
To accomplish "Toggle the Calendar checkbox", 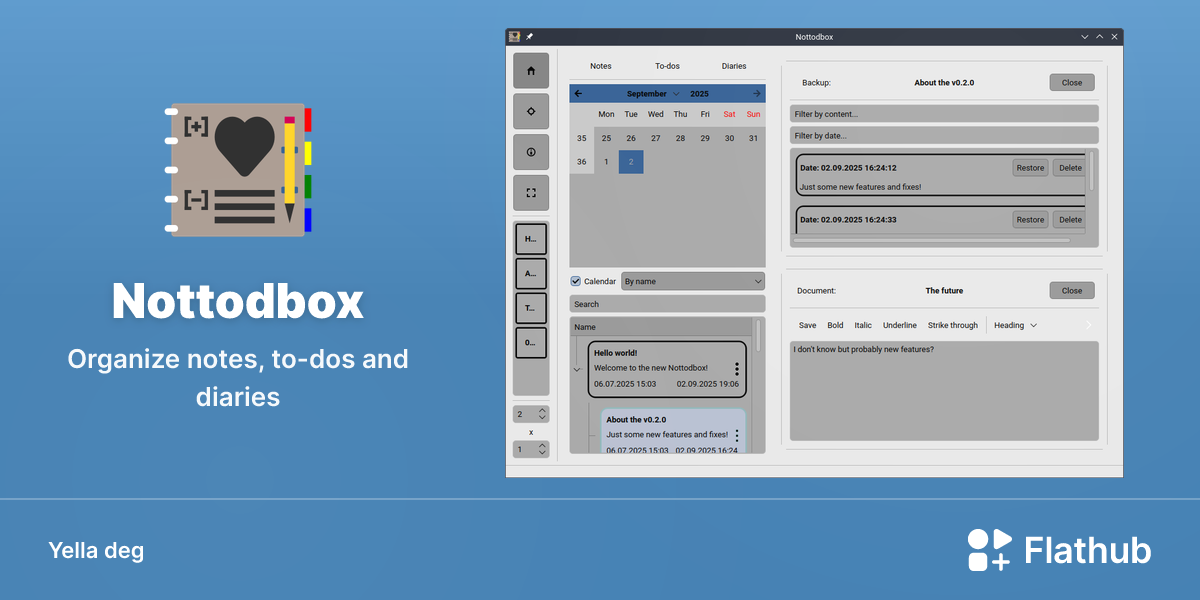I will pos(576,281).
